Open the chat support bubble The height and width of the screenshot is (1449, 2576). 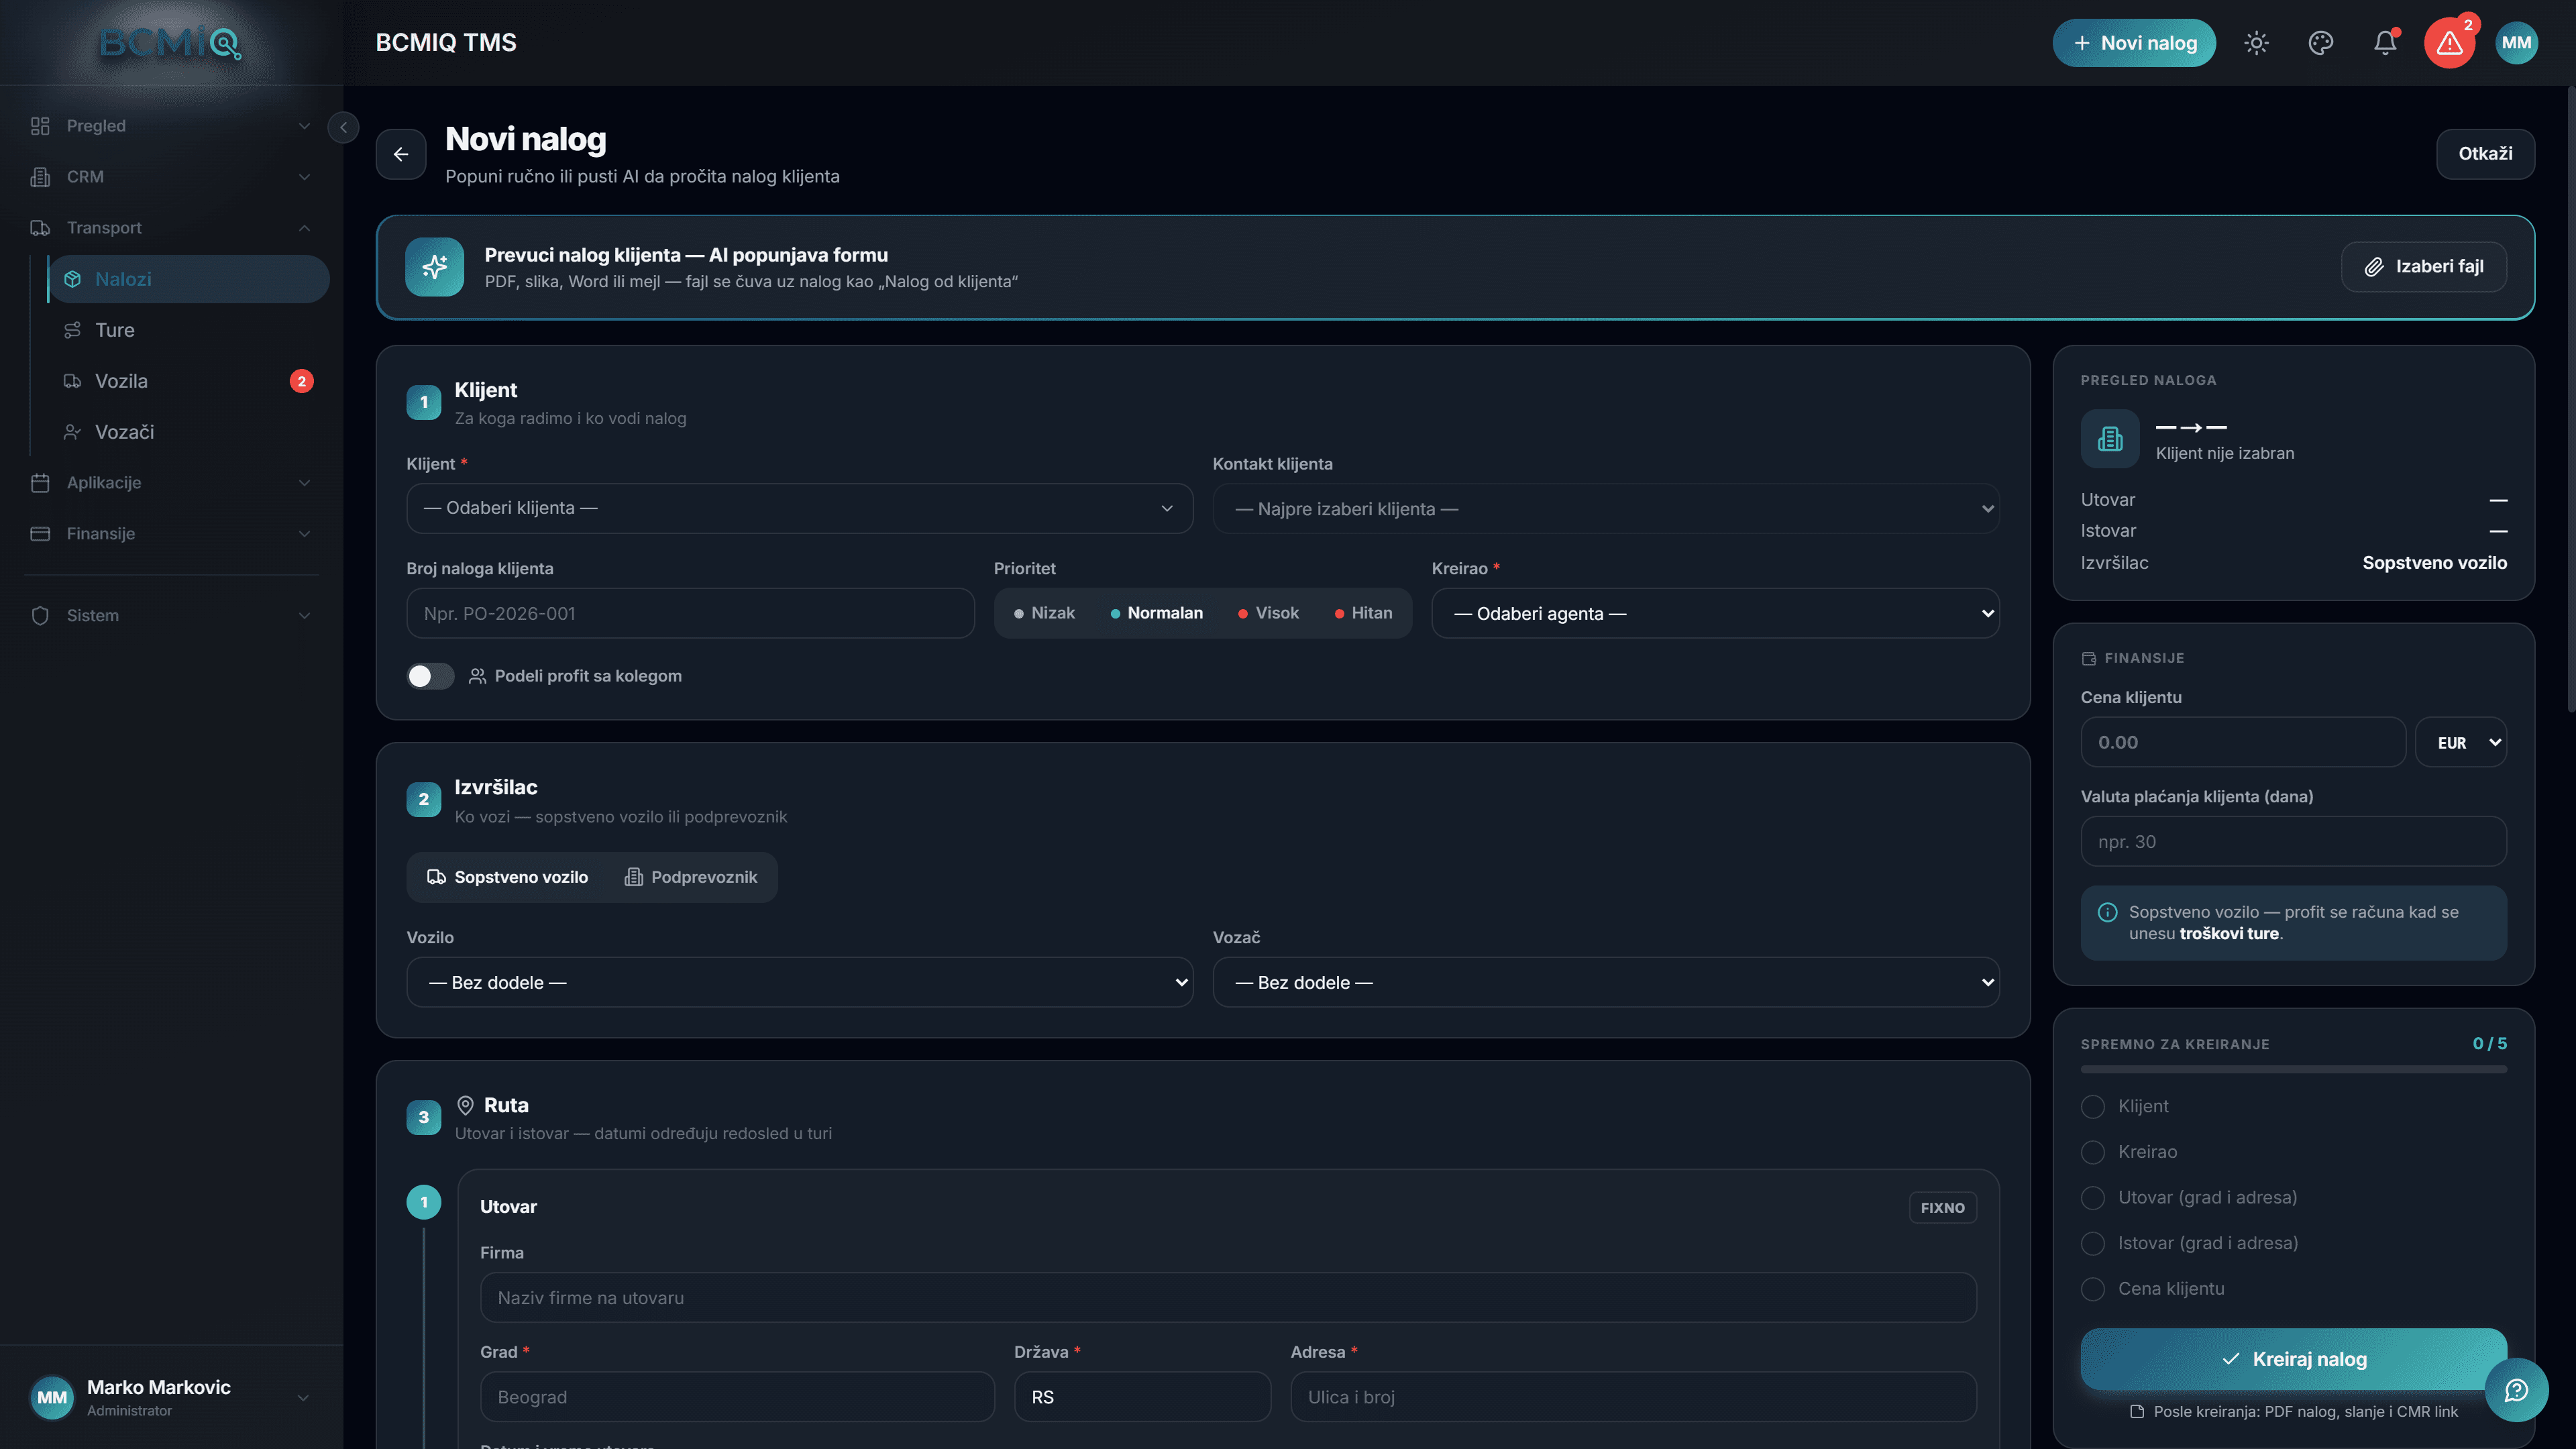click(x=2516, y=1390)
